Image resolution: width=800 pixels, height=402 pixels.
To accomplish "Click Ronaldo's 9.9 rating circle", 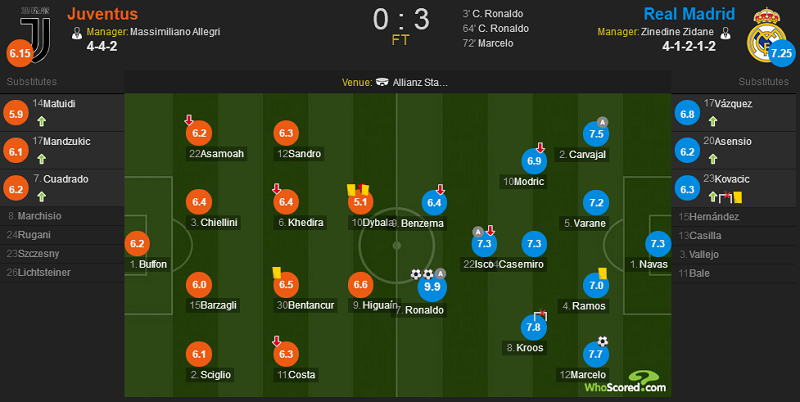I will (432, 287).
